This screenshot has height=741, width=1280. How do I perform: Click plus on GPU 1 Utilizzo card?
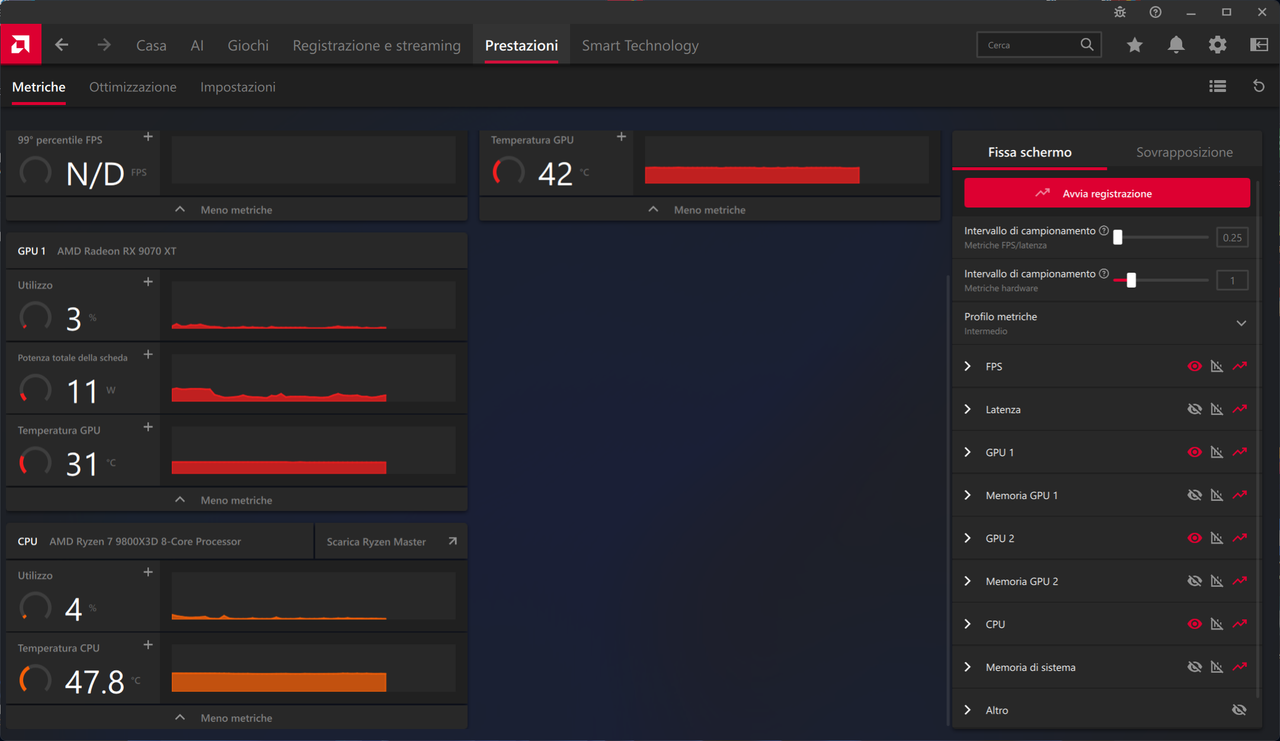tap(148, 282)
